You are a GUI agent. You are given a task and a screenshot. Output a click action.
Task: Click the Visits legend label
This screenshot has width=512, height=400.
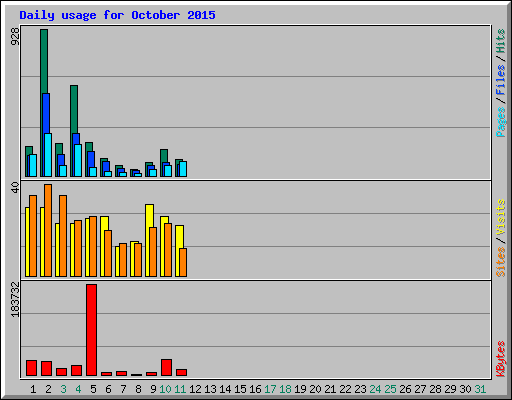(x=500, y=217)
